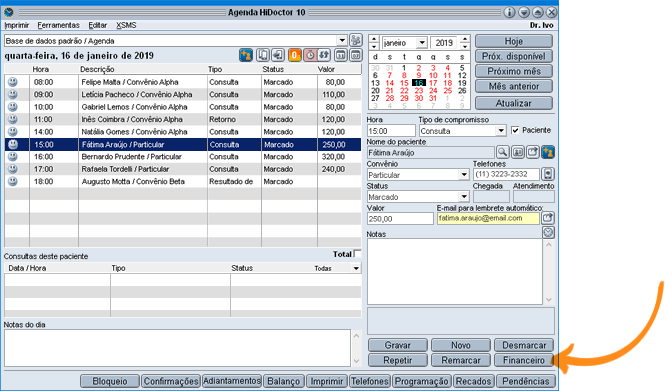The width and height of the screenshot is (665, 391).
Task: Click the Bloqueio button
Action: pyautogui.click(x=109, y=381)
